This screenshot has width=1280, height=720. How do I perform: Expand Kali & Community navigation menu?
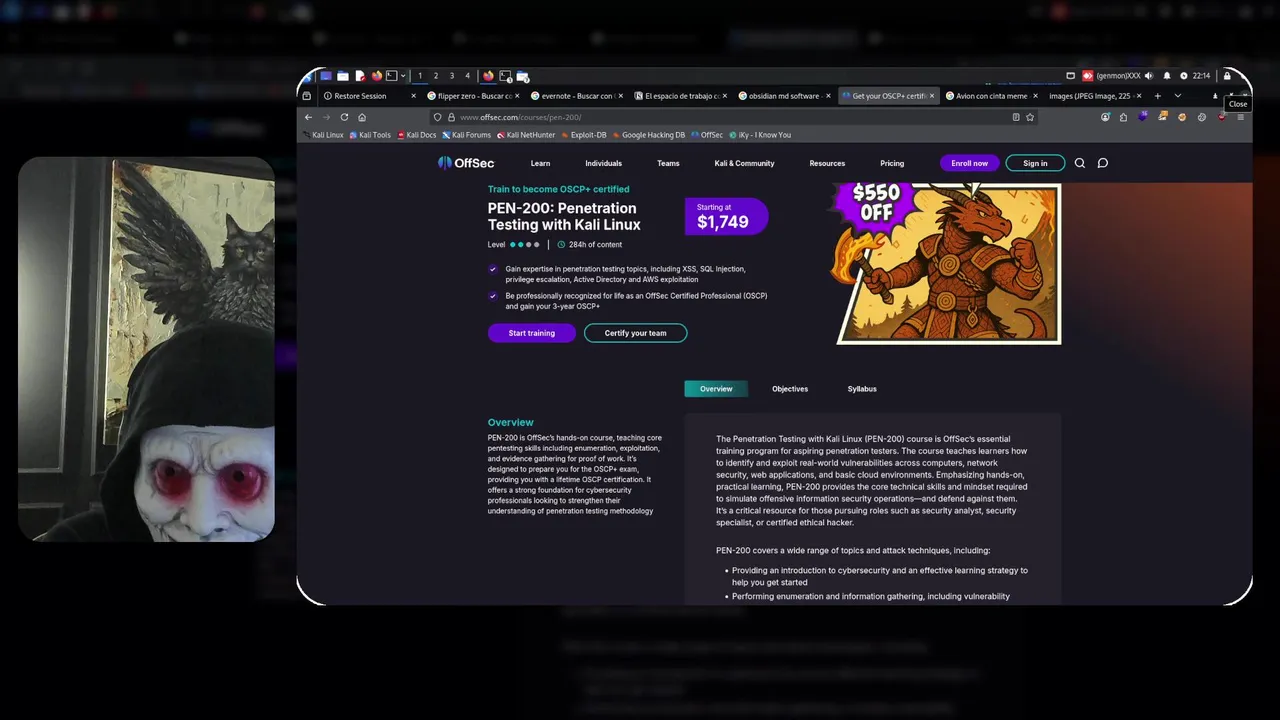coord(744,163)
